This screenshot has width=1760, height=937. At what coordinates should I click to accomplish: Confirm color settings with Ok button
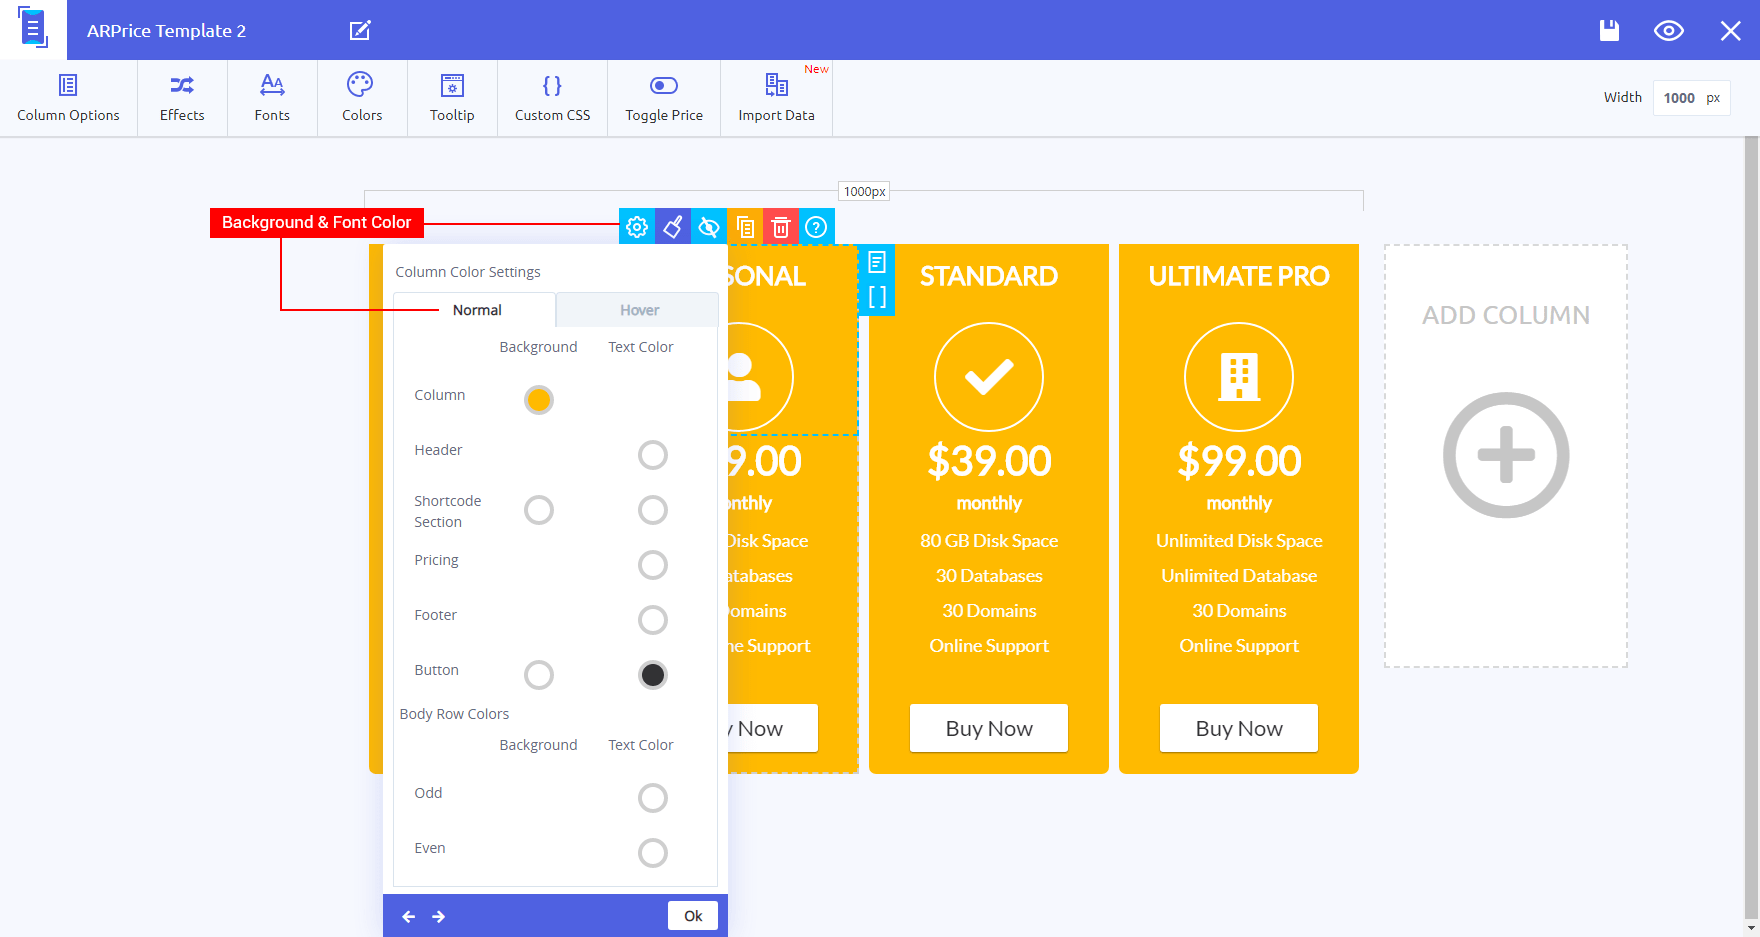click(x=693, y=916)
